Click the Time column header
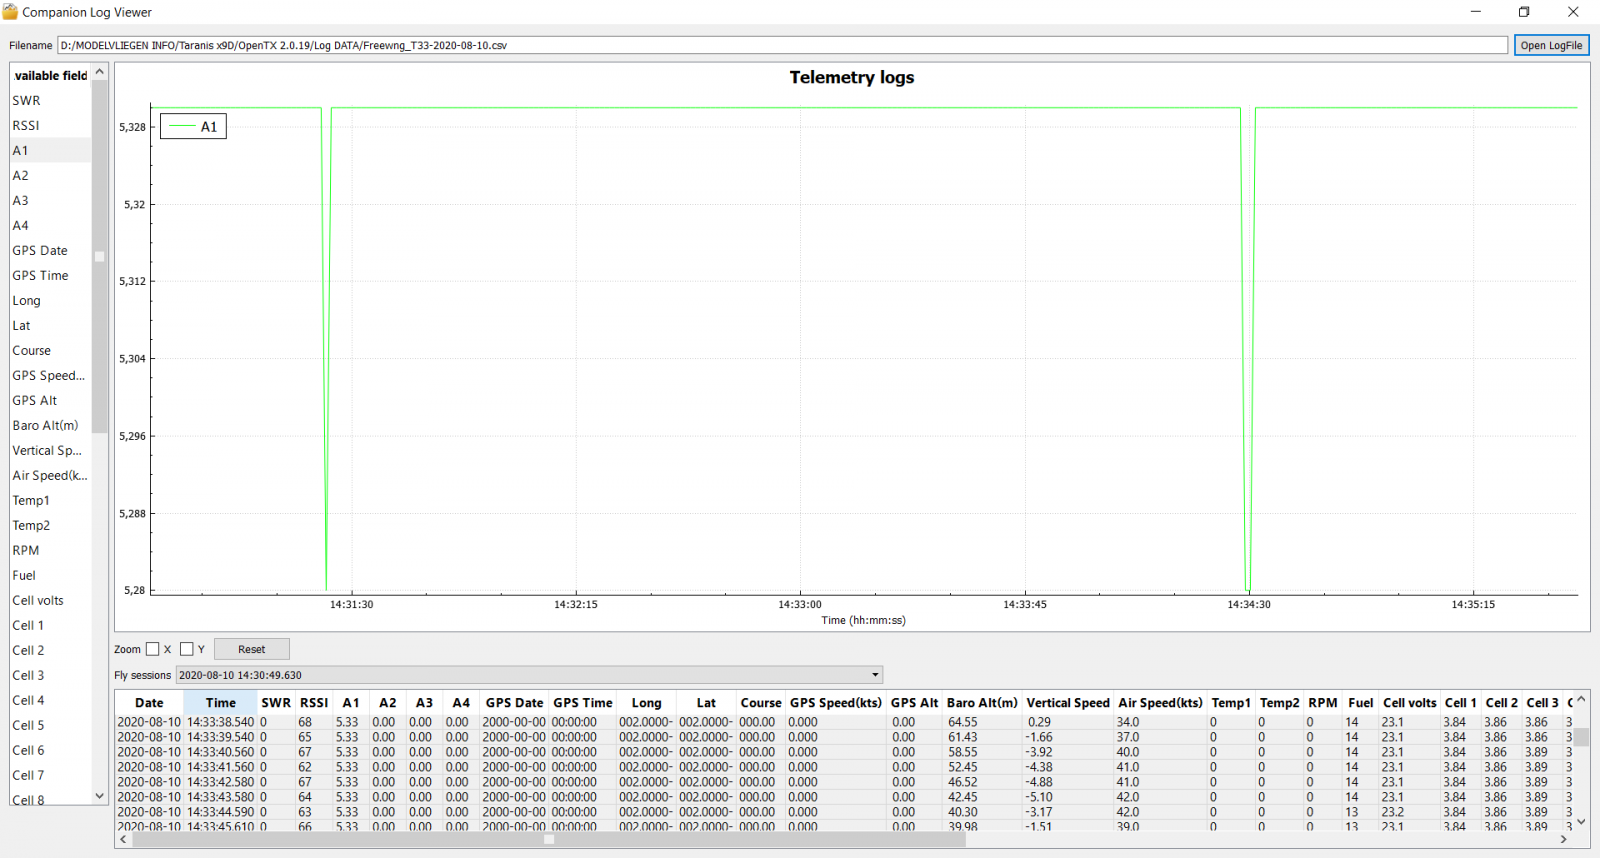The image size is (1600, 858). point(221,703)
